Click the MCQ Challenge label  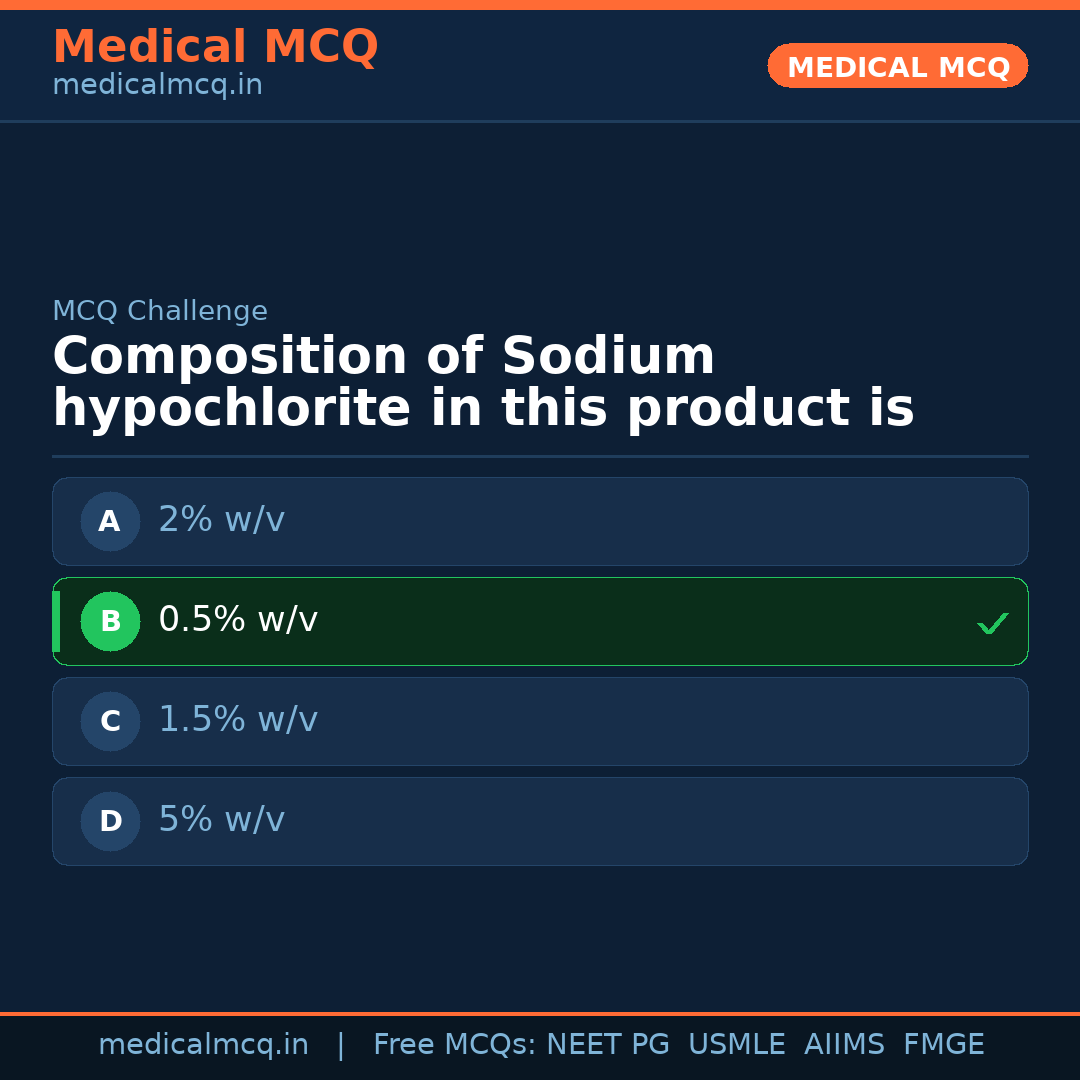tap(160, 311)
